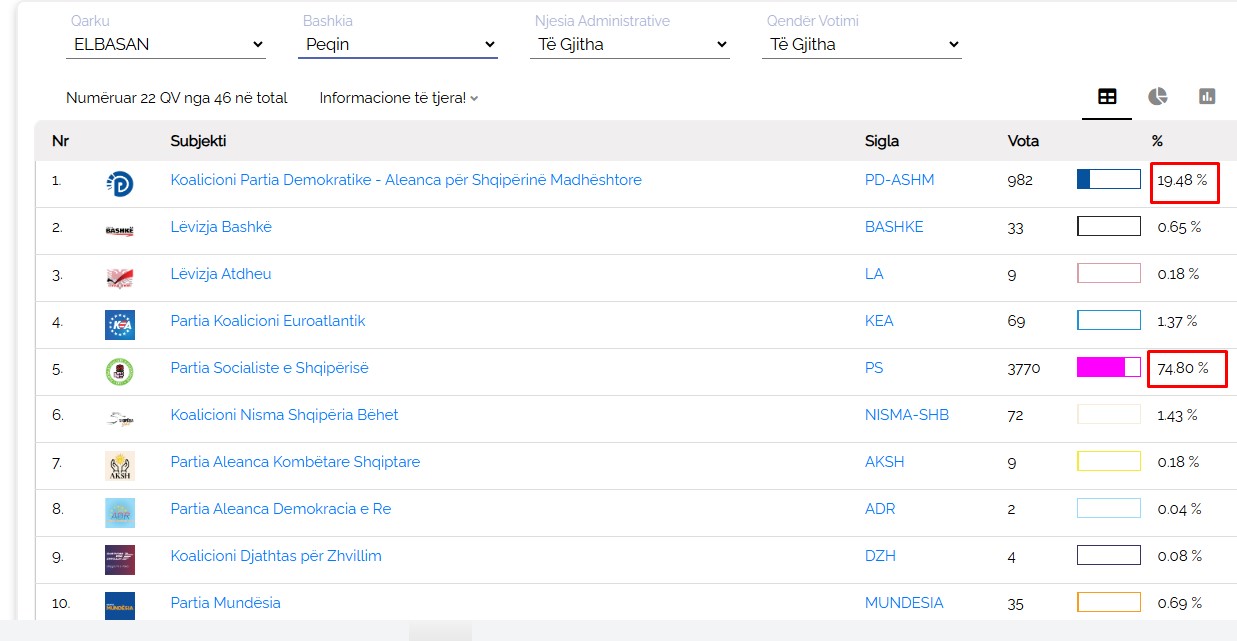Open Partia Socialiste e Shqipërisë link

click(269, 368)
